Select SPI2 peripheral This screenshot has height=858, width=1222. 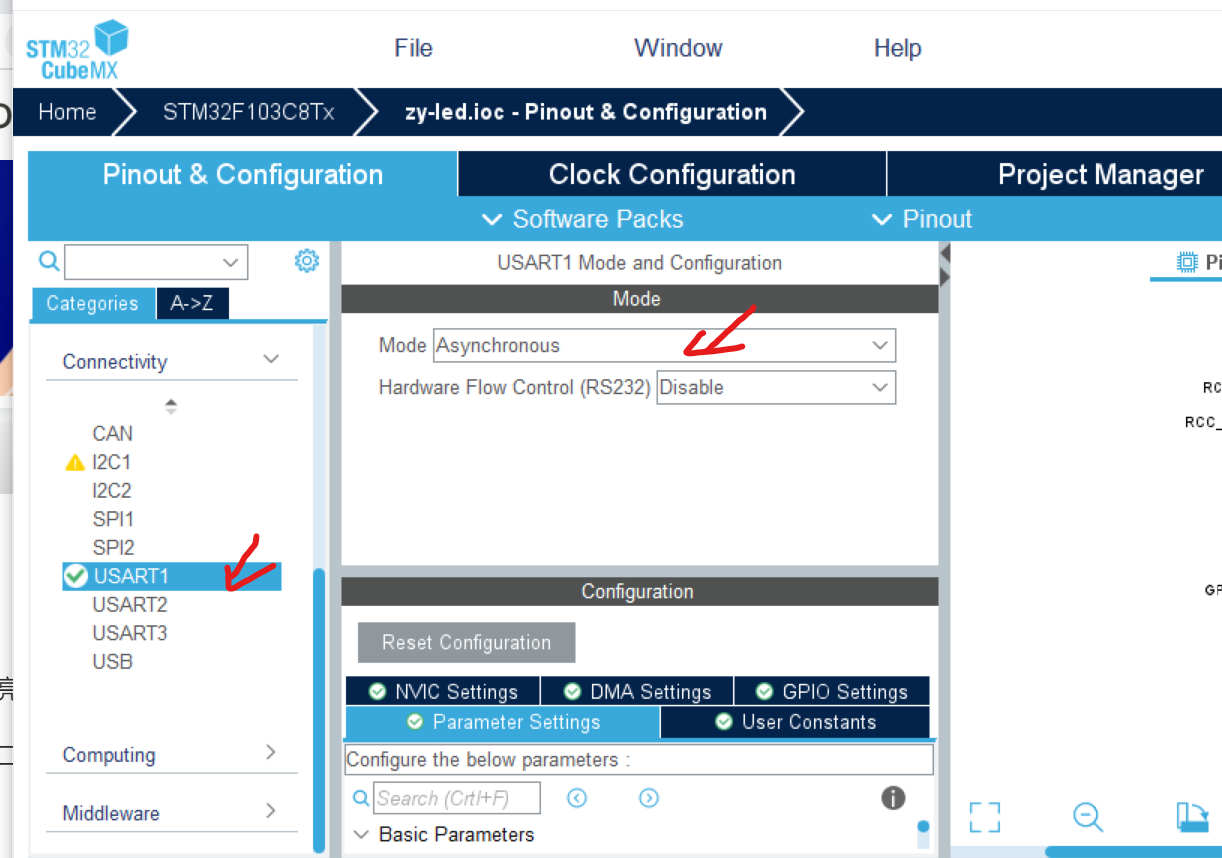(x=113, y=547)
